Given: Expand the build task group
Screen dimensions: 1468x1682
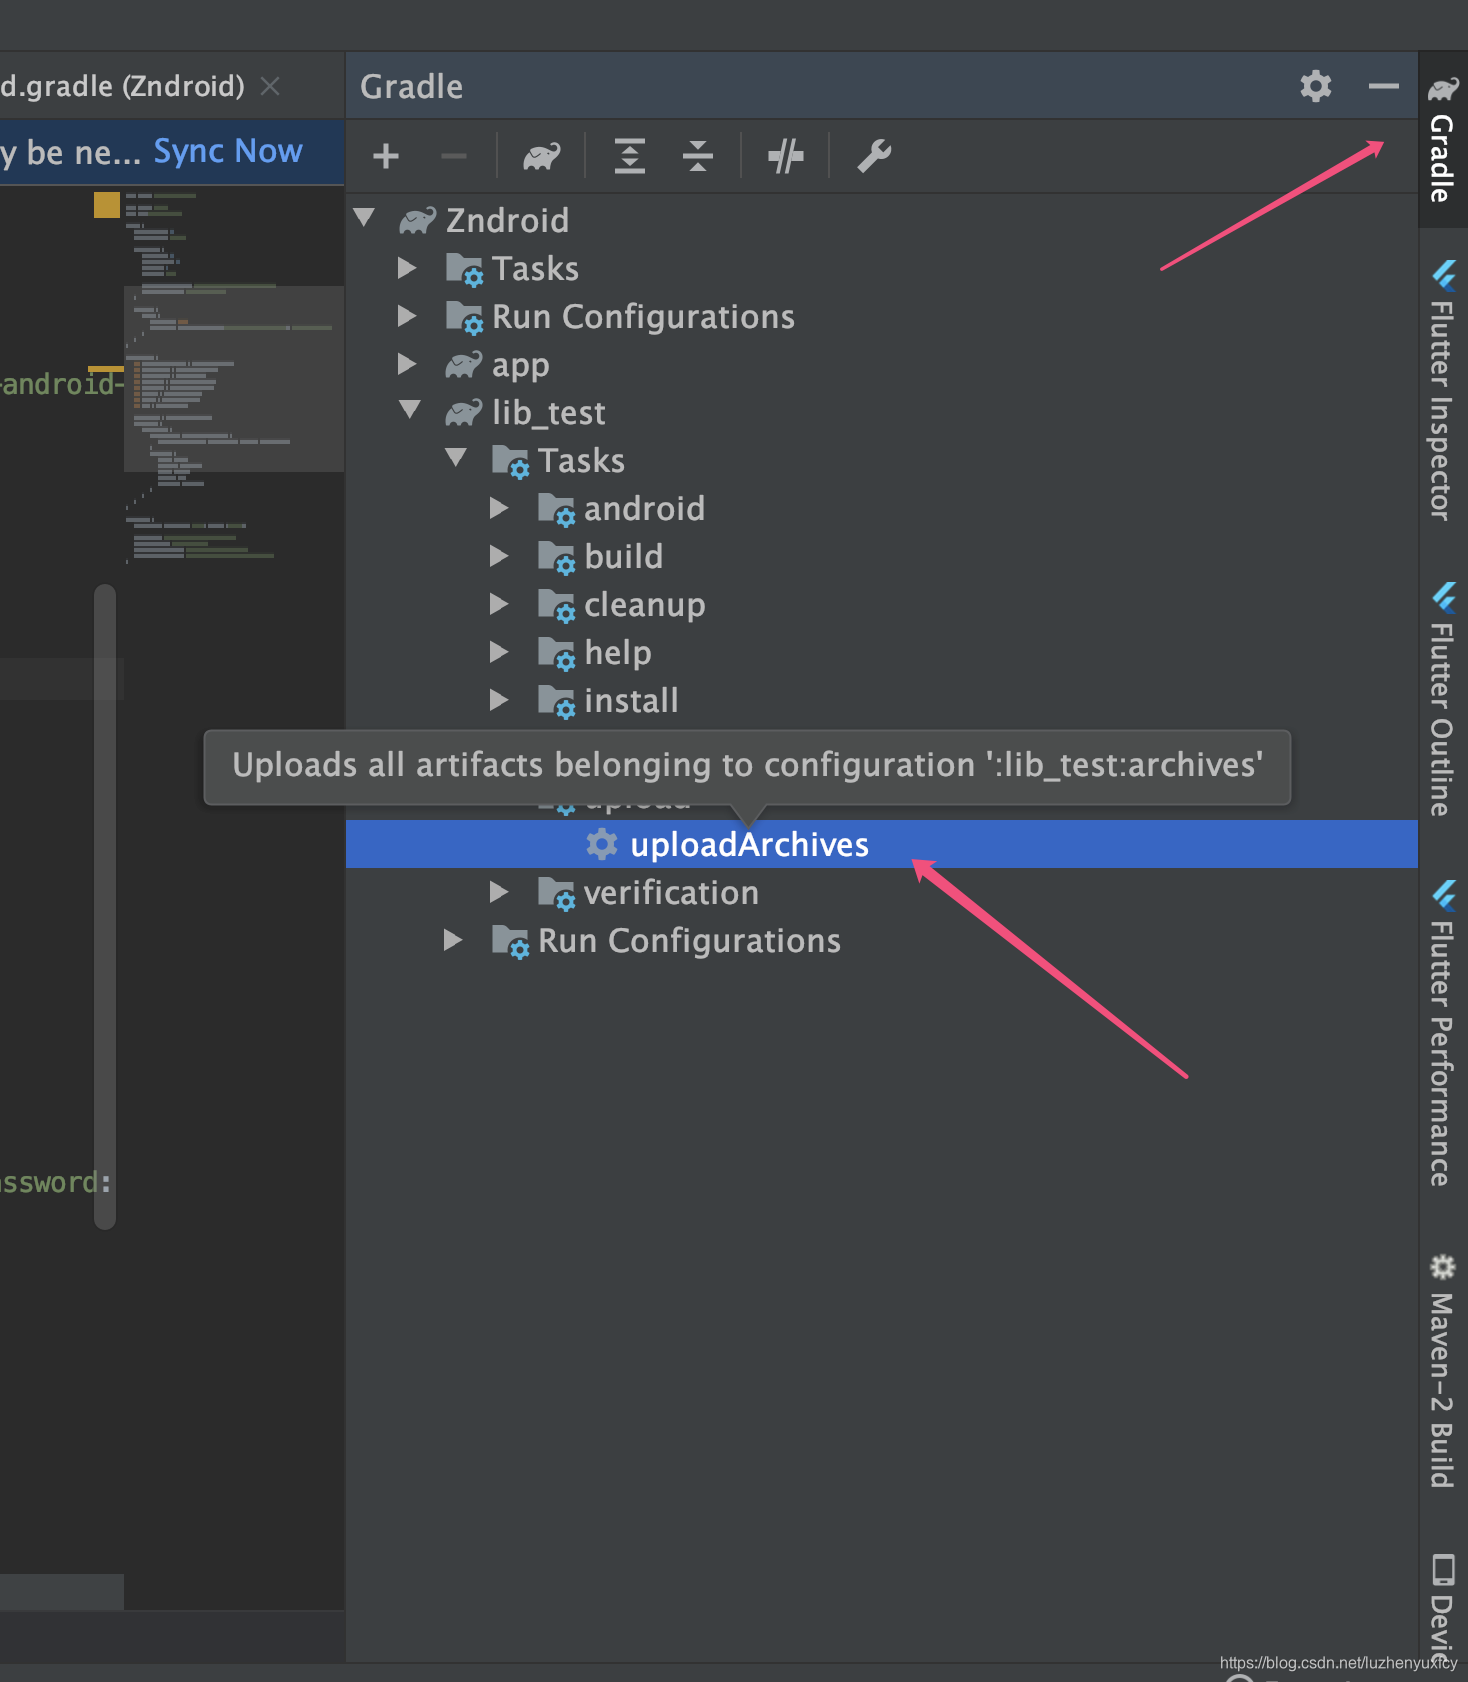Looking at the screenshot, I should pos(498,555).
